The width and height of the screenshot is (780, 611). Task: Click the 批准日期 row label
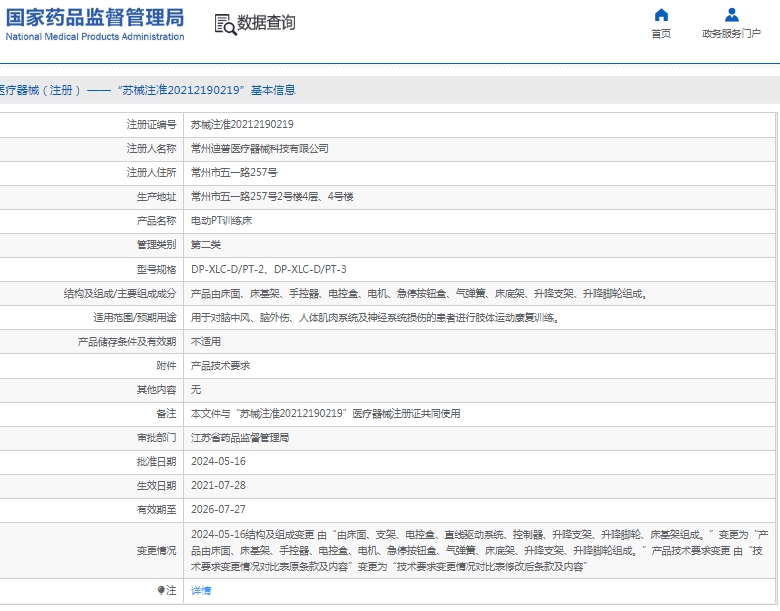(x=156, y=461)
